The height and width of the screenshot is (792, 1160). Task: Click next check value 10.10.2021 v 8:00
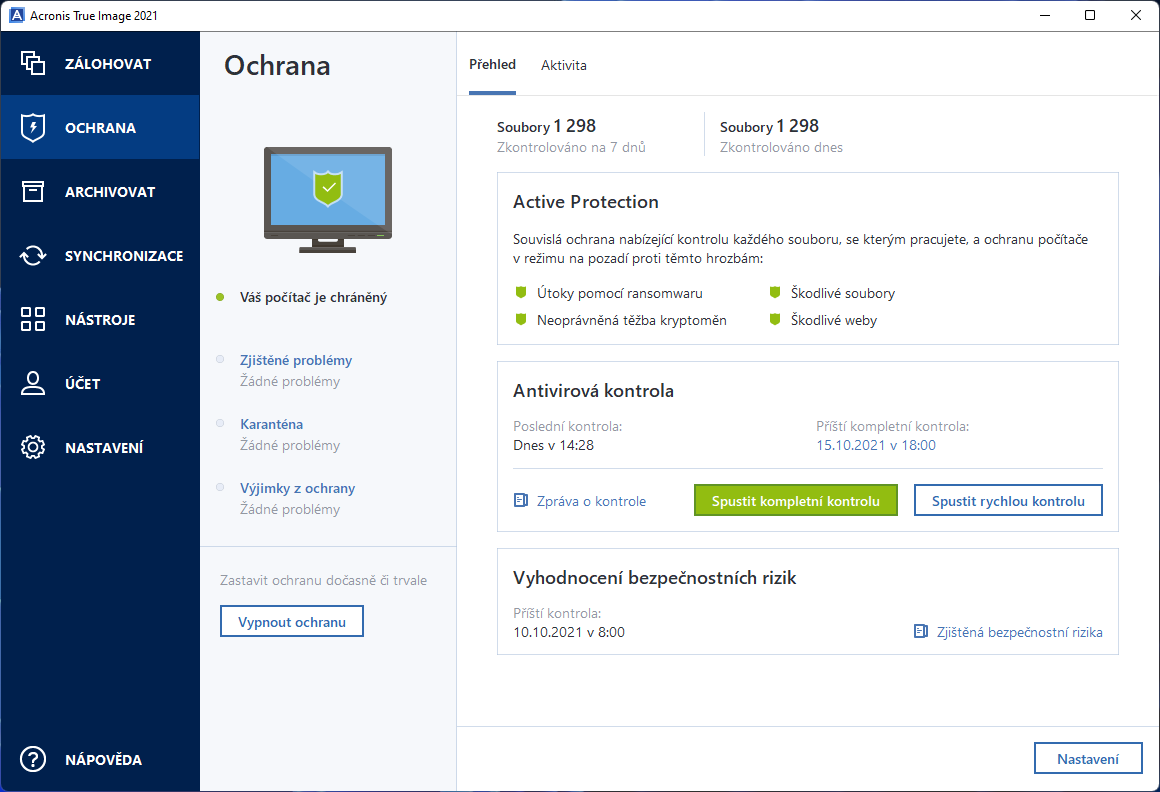pos(569,632)
